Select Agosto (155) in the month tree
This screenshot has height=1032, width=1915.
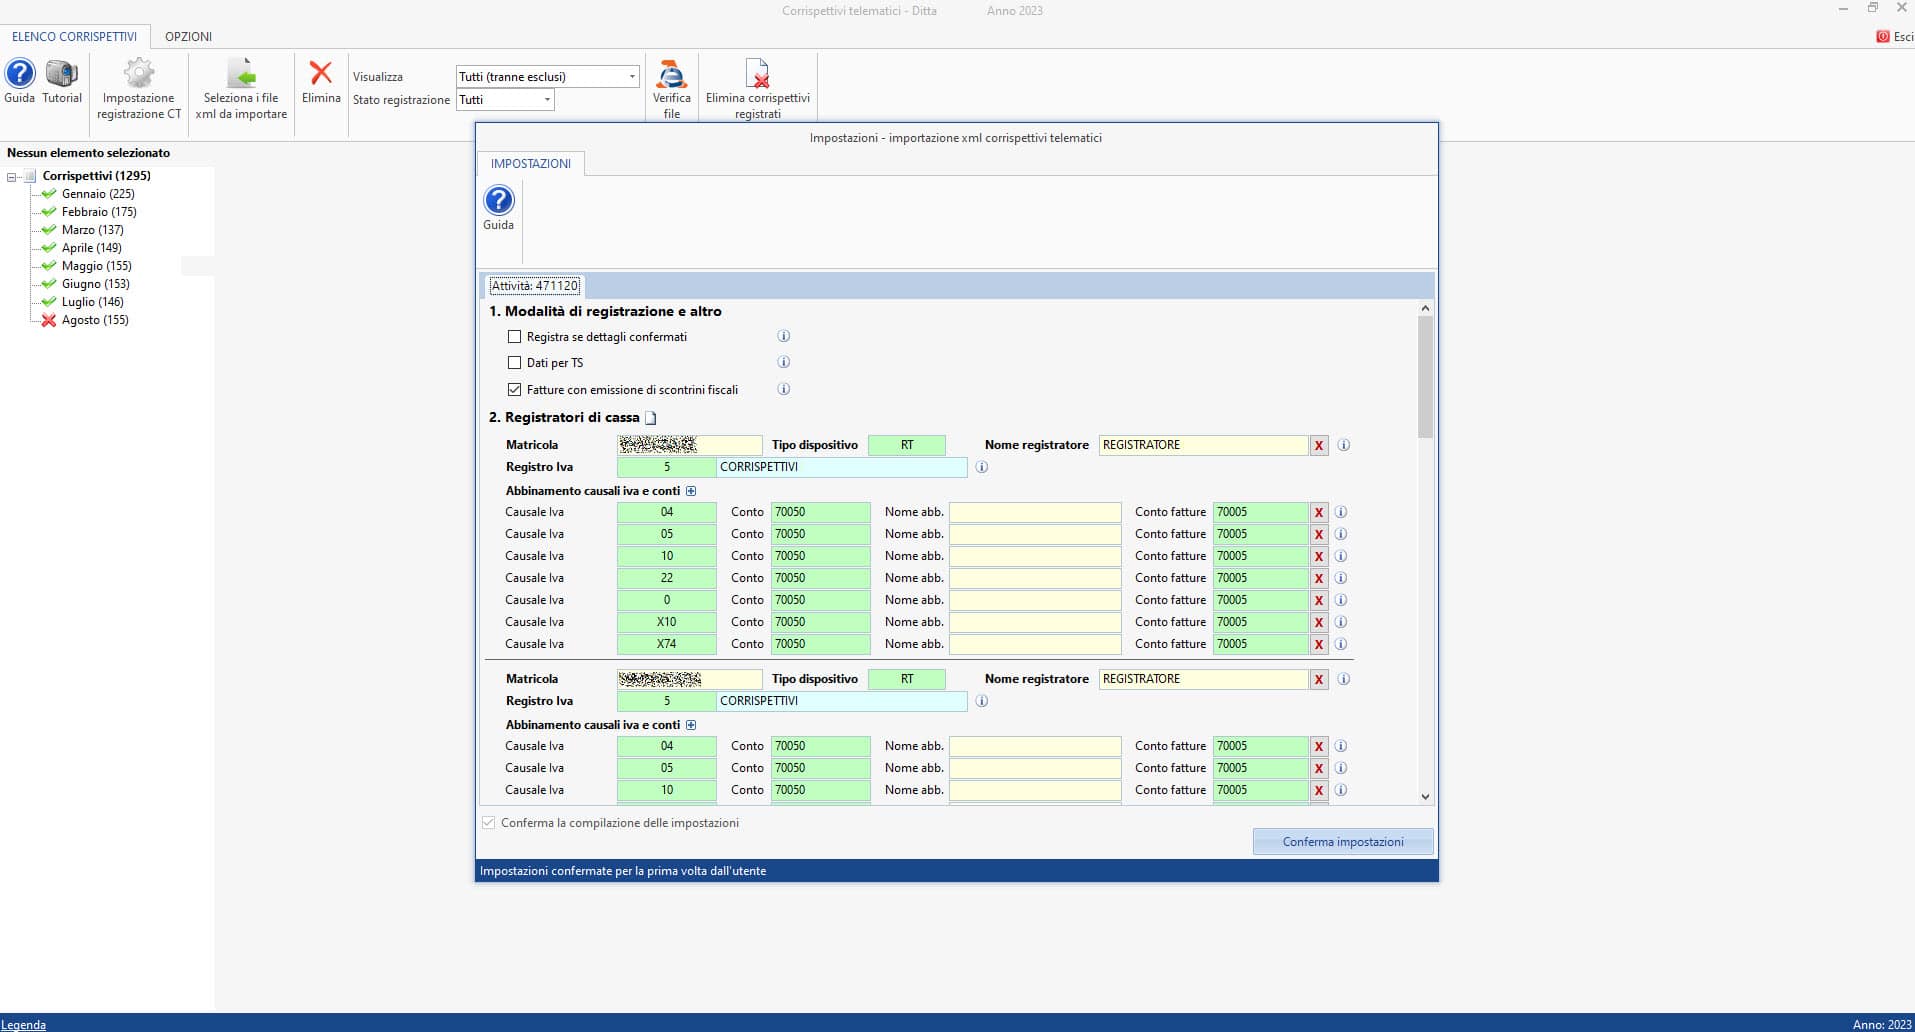tap(95, 320)
